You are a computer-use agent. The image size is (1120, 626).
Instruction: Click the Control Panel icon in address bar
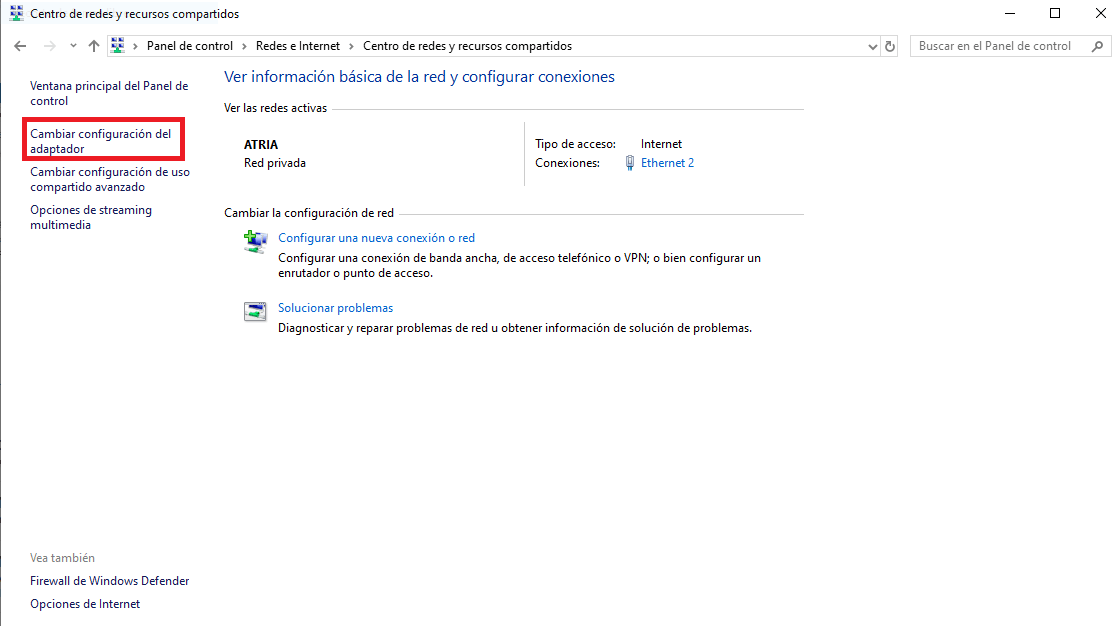(118, 46)
